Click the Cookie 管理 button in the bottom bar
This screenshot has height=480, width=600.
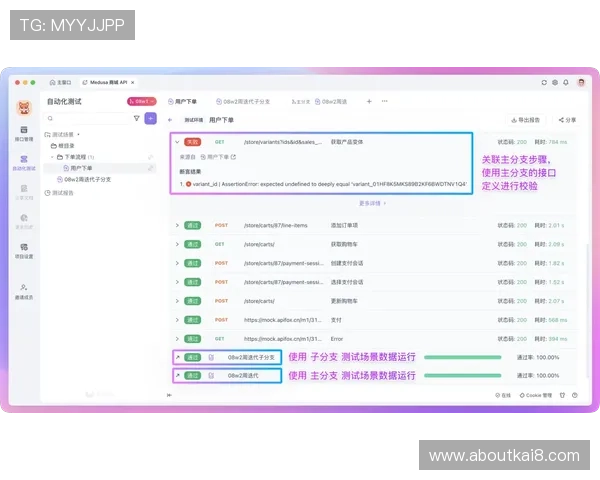click(x=536, y=395)
